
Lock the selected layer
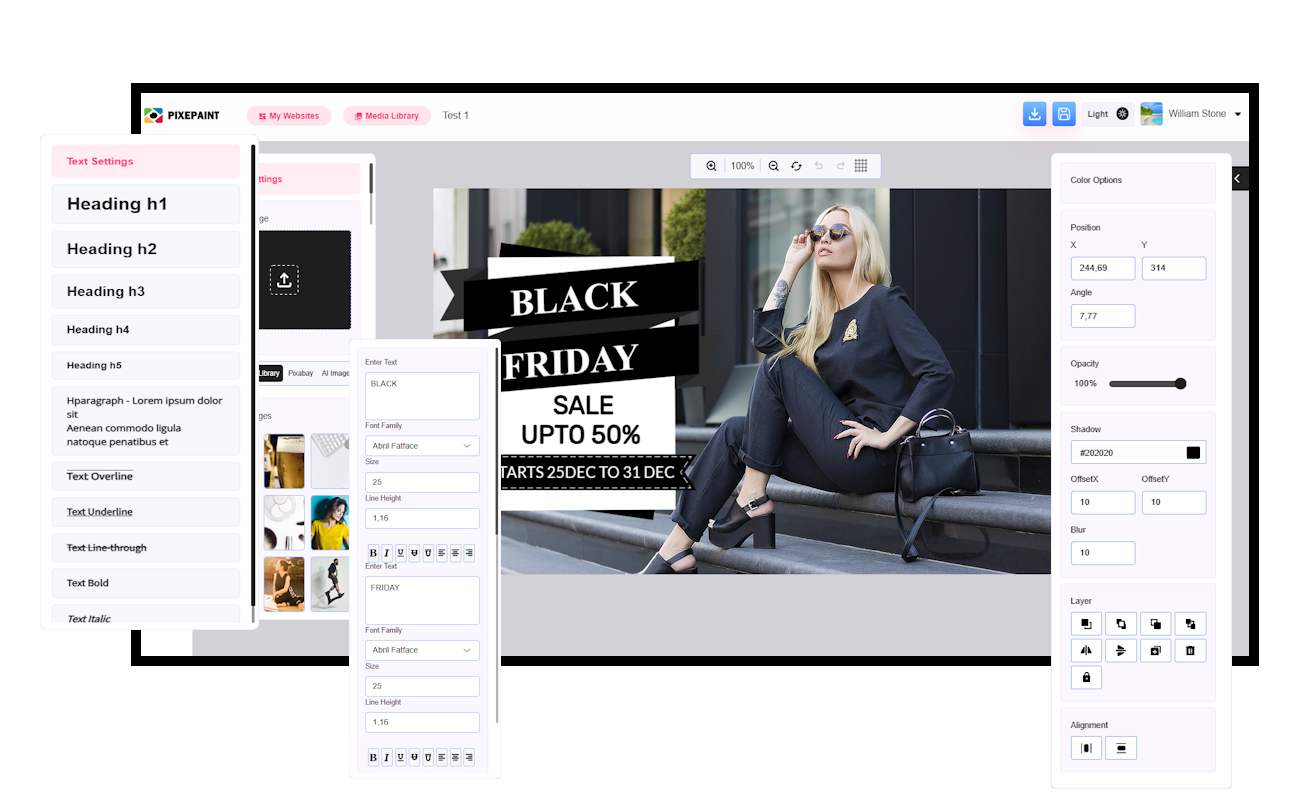coord(1086,677)
